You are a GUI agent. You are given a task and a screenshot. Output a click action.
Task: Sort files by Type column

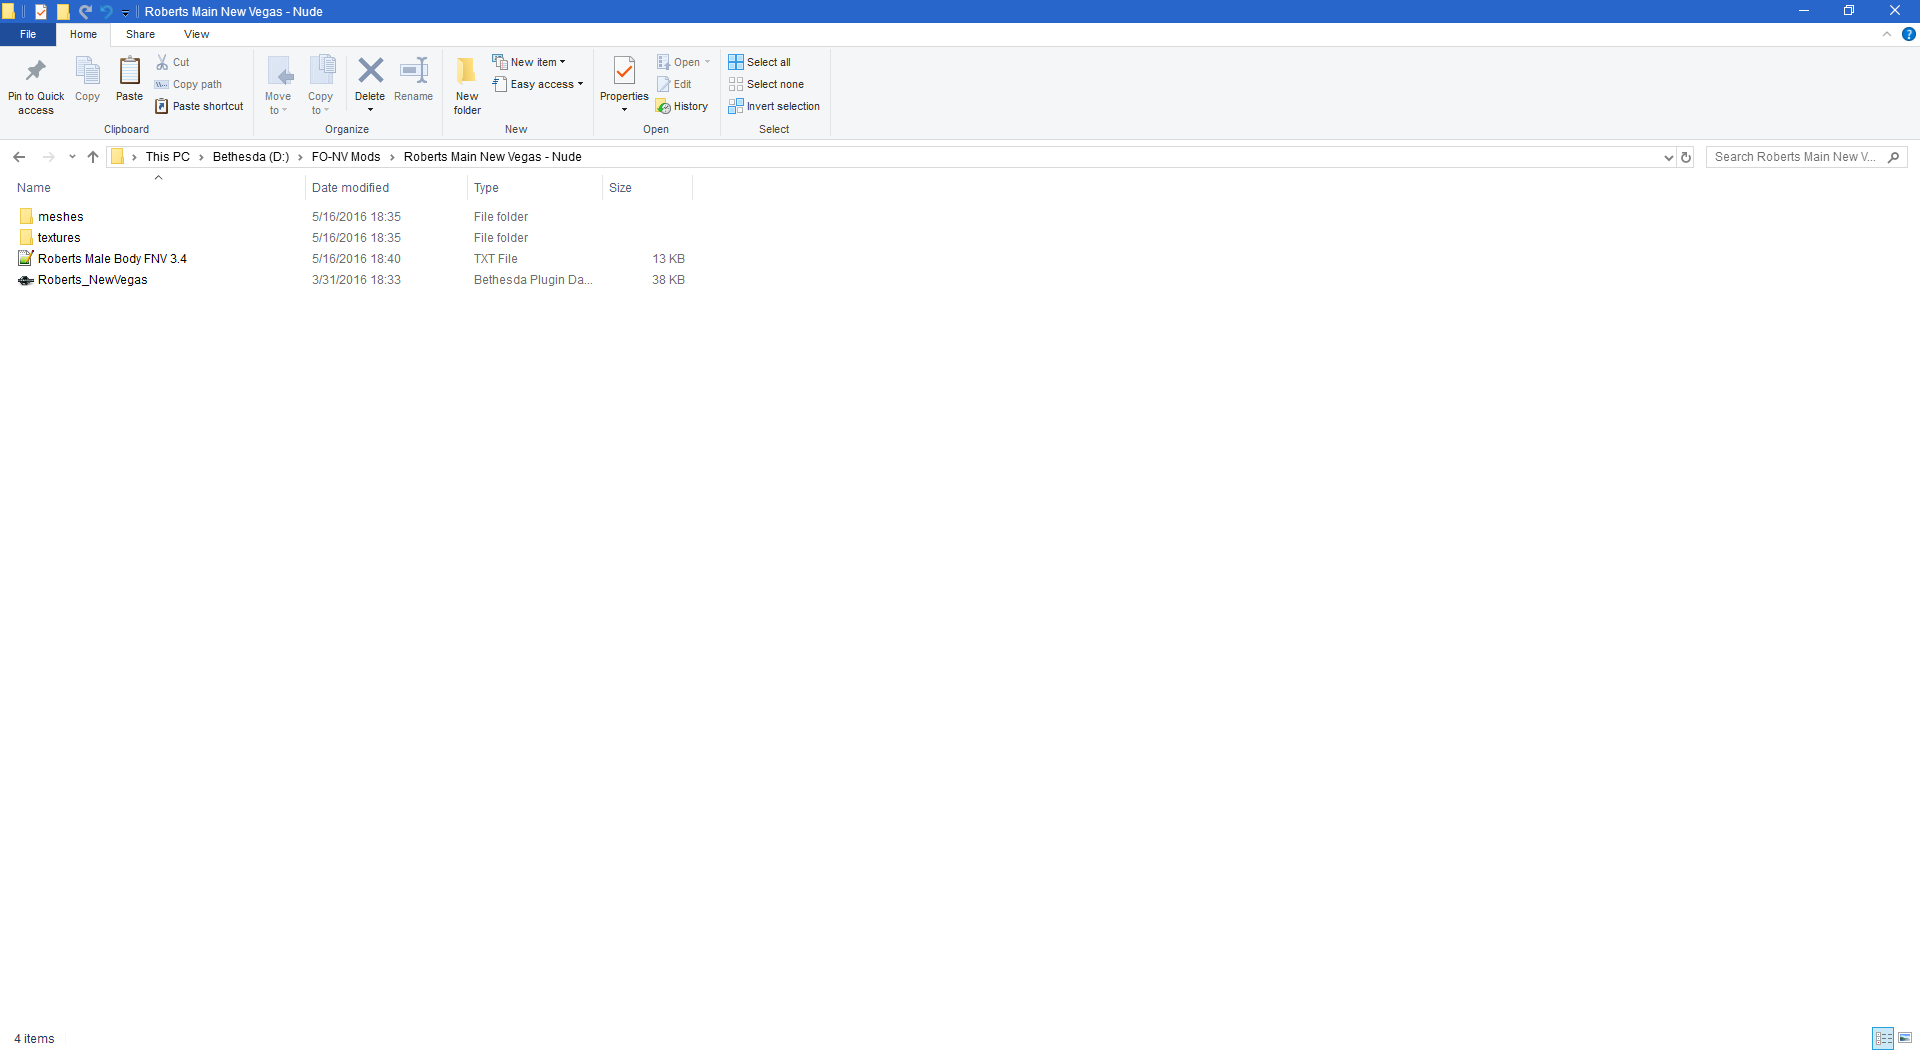[x=534, y=188]
